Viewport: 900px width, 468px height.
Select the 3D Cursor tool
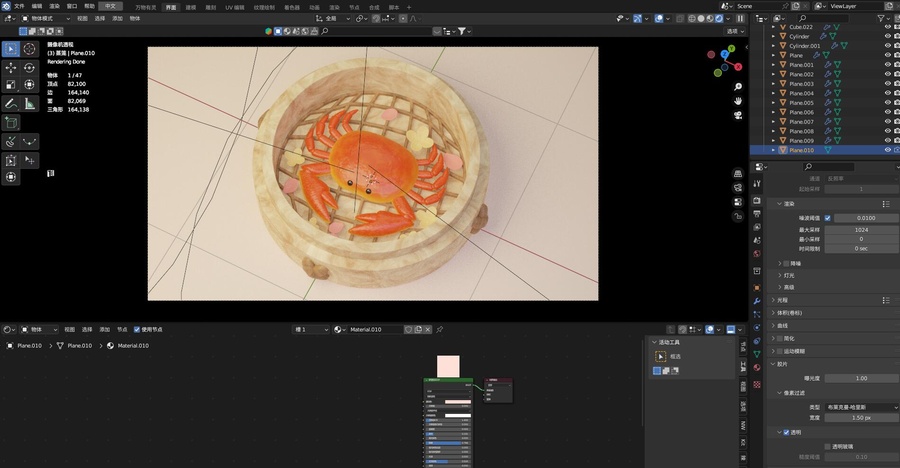(29, 49)
